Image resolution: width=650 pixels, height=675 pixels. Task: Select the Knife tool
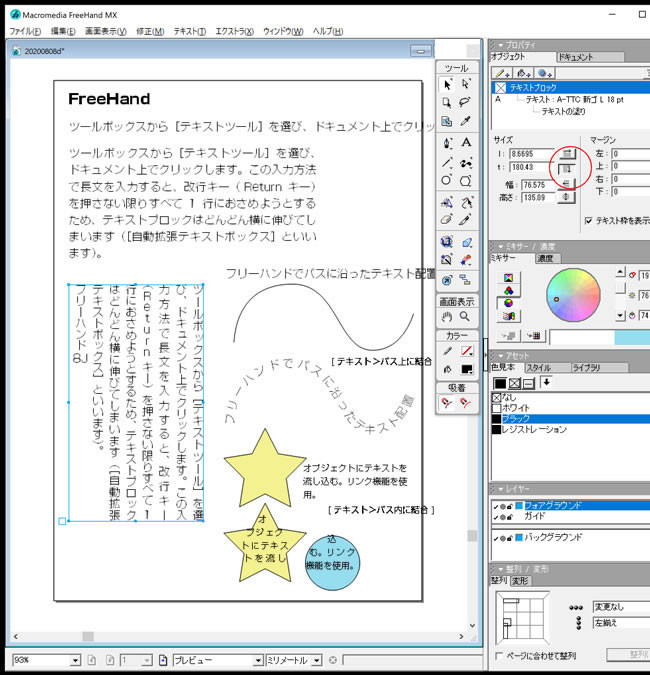coord(464,220)
